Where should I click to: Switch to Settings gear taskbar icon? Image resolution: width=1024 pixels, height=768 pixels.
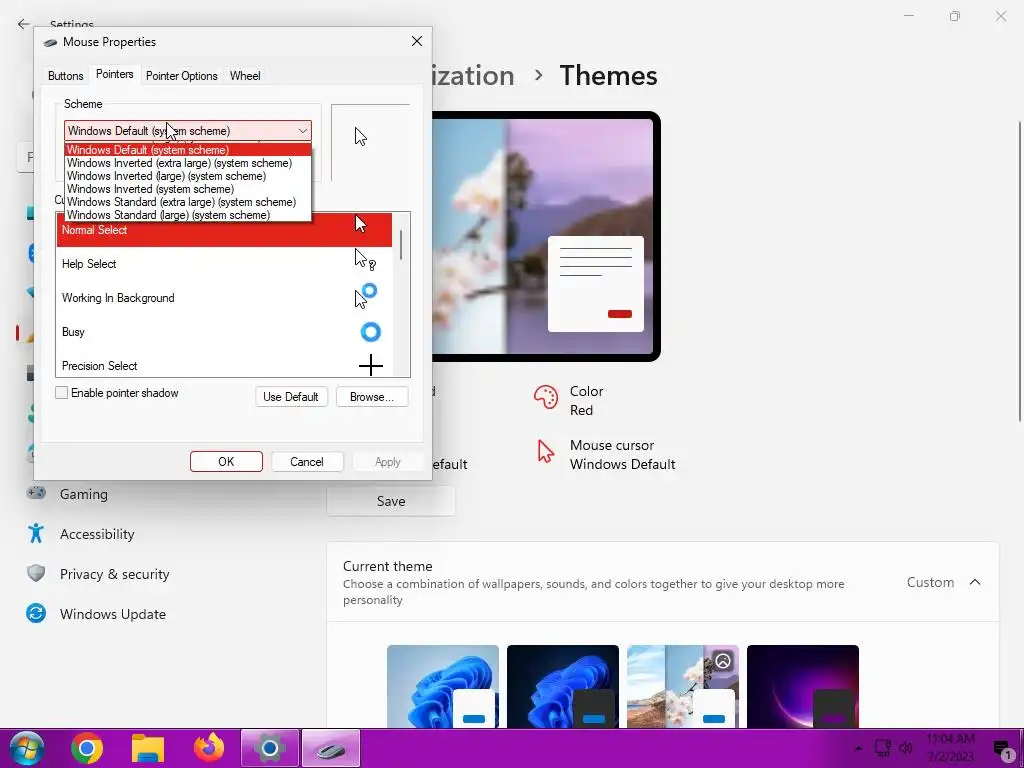[x=270, y=748]
